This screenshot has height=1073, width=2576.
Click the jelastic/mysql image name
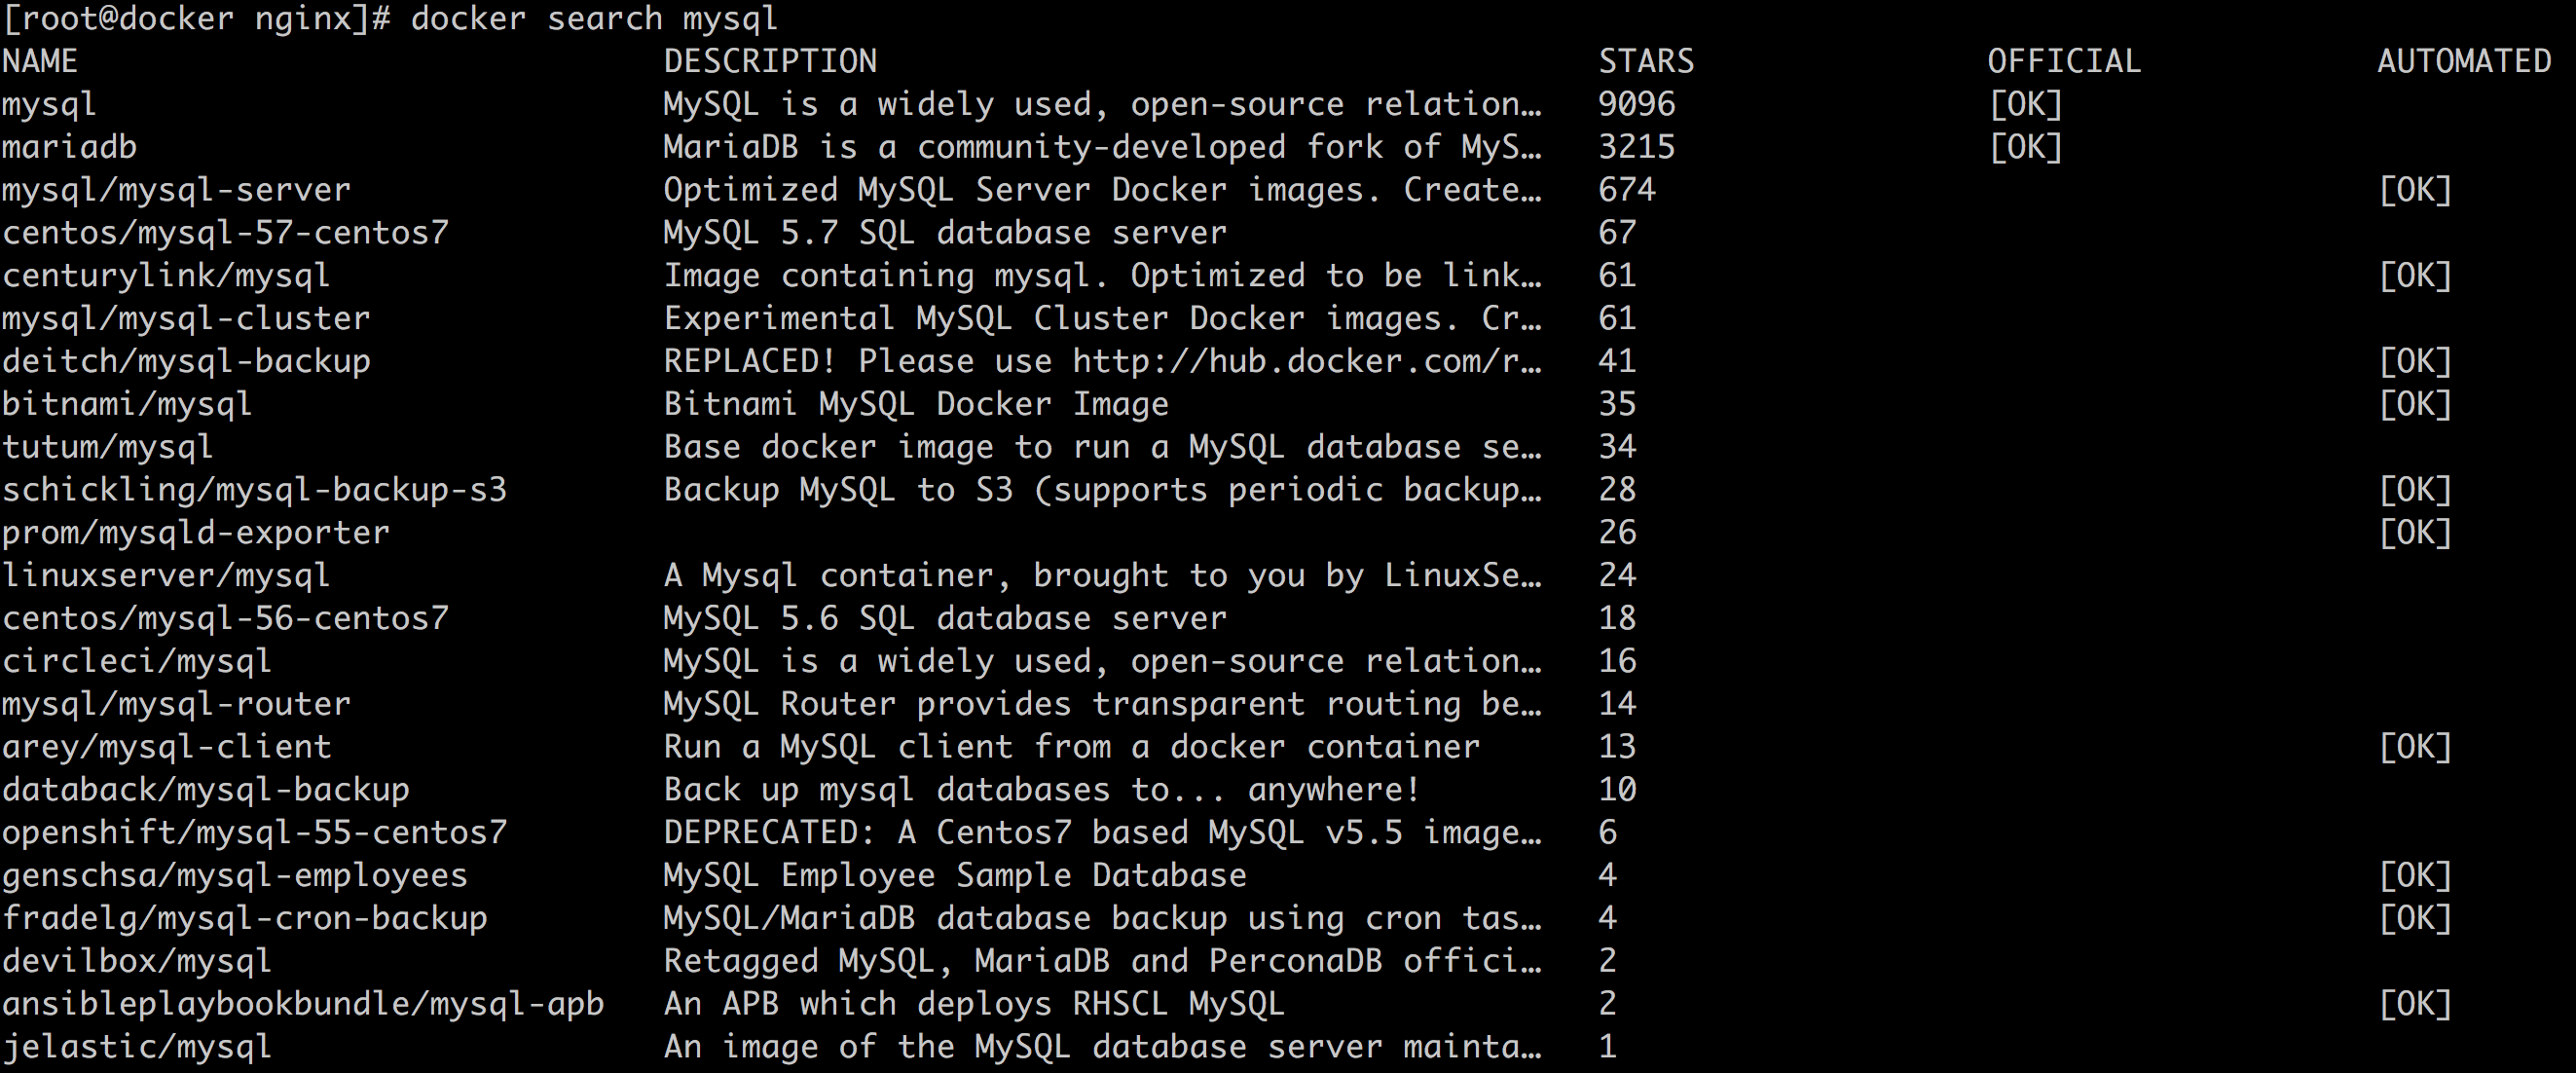click(136, 1047)
